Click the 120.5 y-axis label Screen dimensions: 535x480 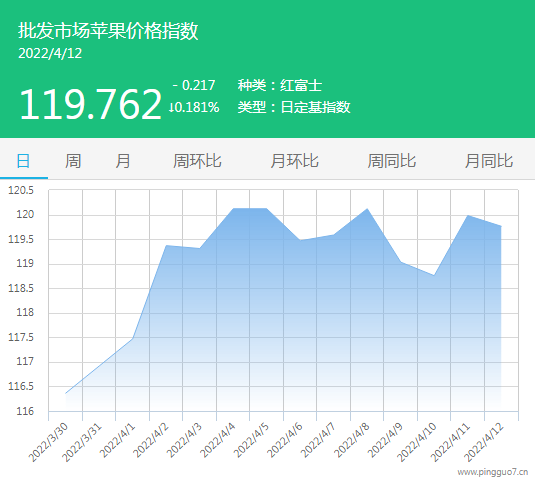click(21, 190)
